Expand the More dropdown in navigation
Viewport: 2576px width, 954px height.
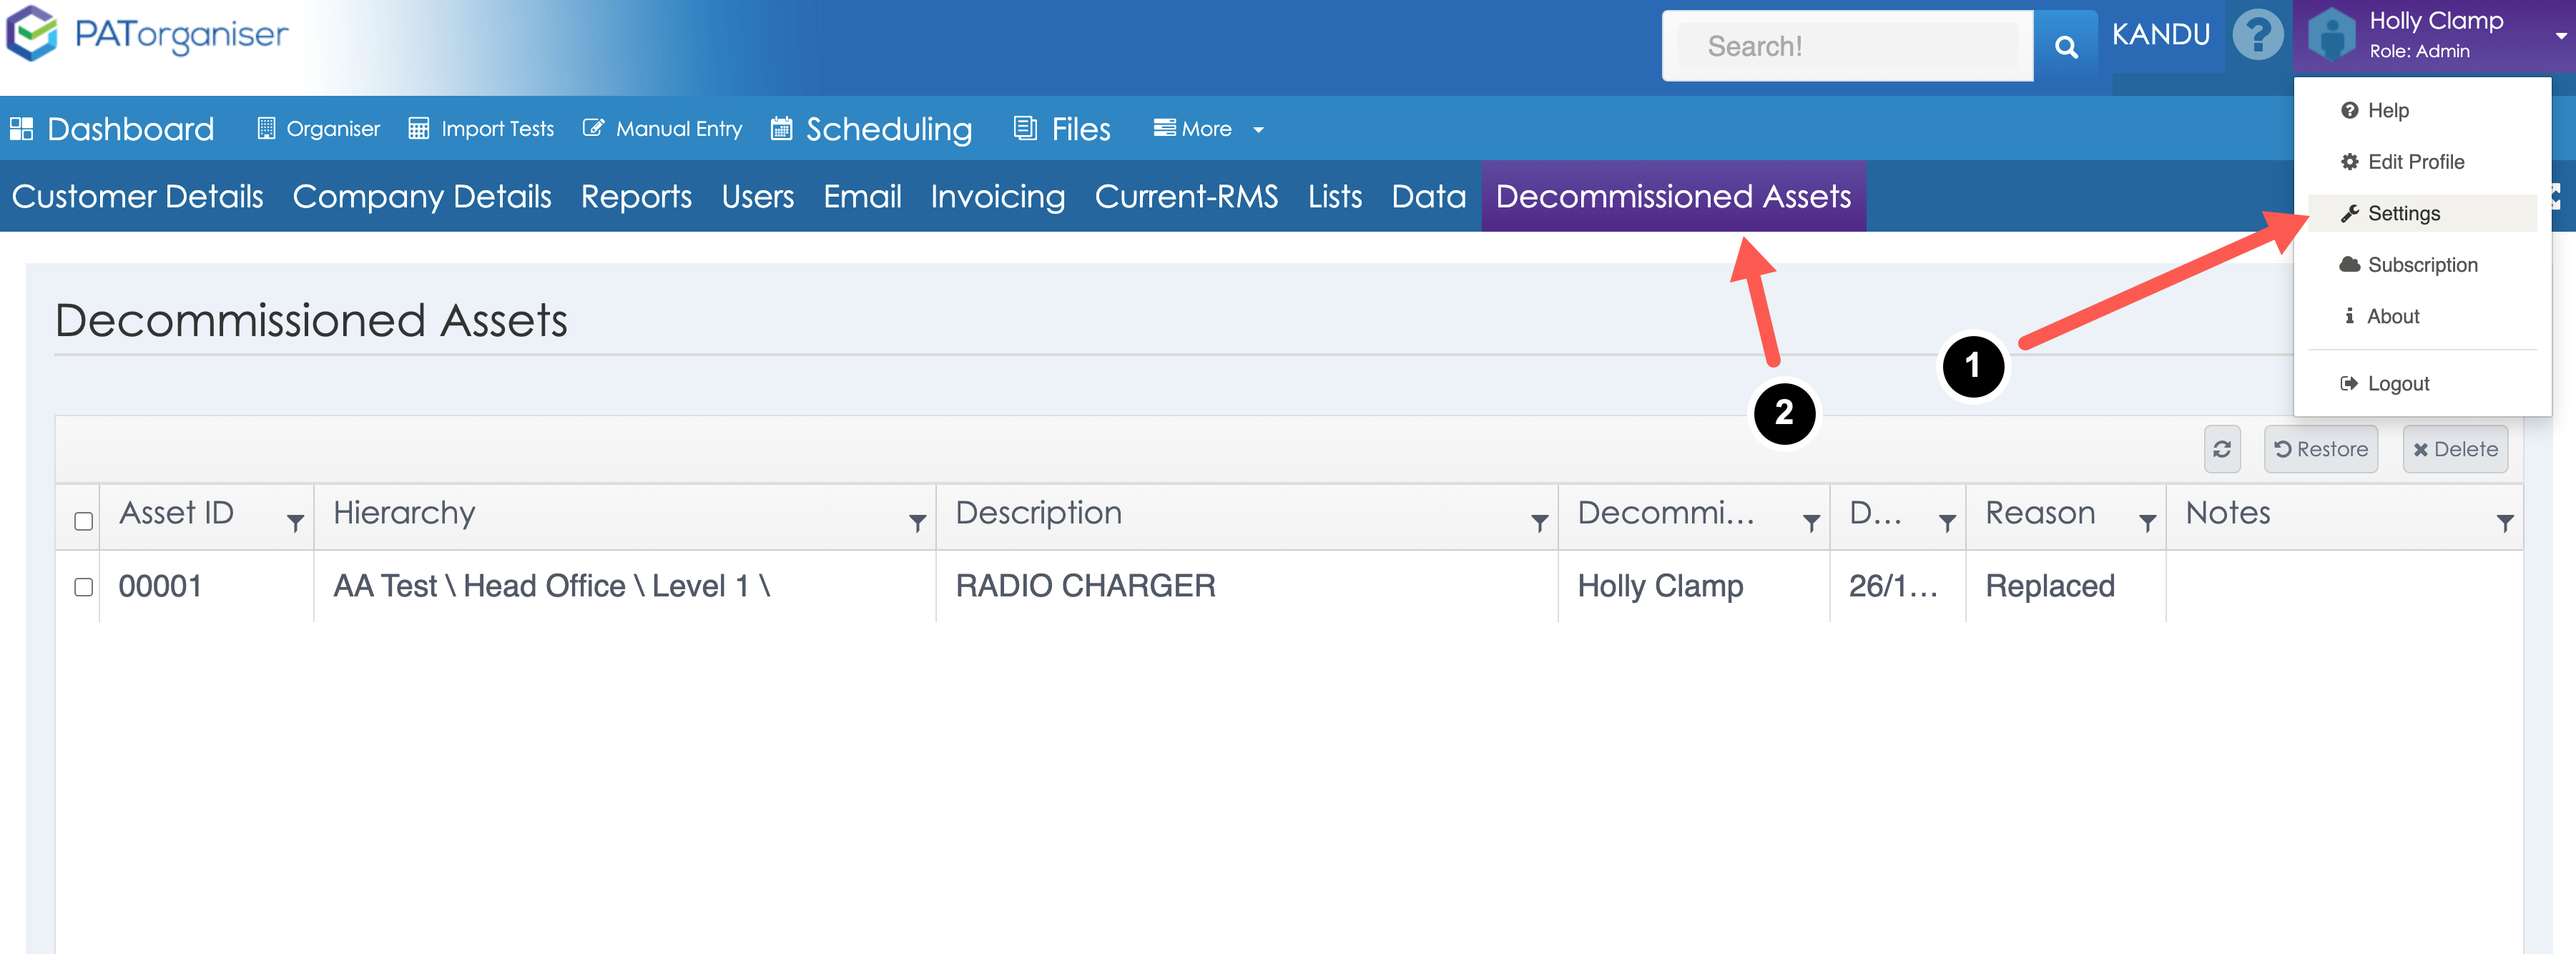[1208, 129]
